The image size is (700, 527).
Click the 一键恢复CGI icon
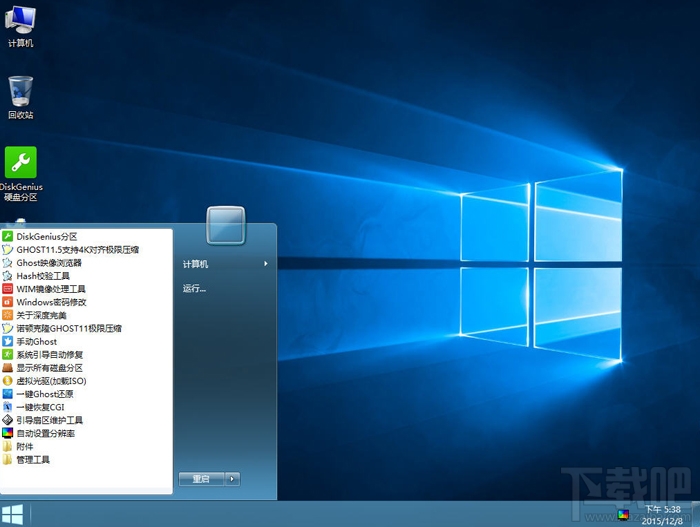click(7, 407)
